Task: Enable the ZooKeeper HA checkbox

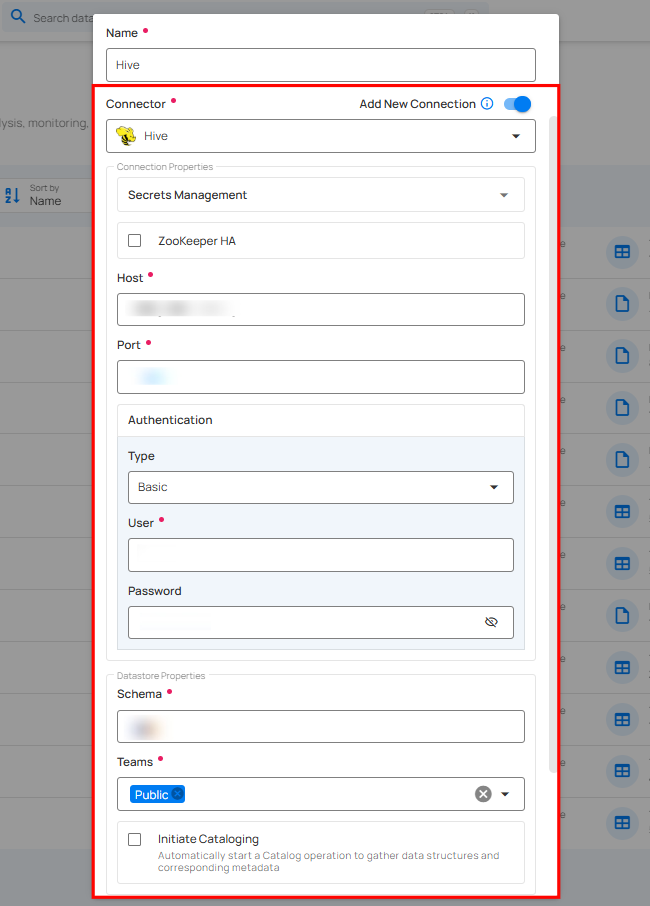Action: point(135,241)
